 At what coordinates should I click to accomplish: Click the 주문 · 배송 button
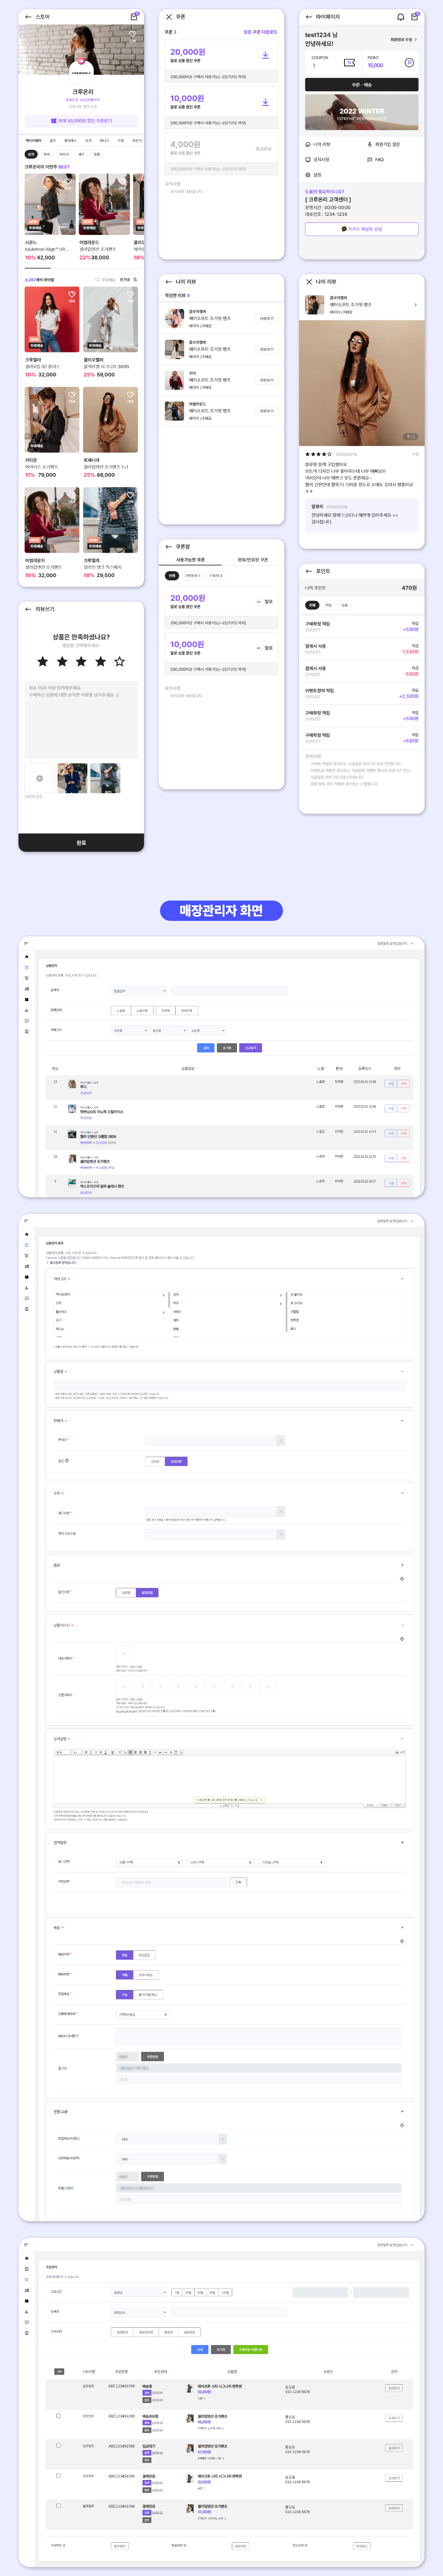(x=361, y=85)
